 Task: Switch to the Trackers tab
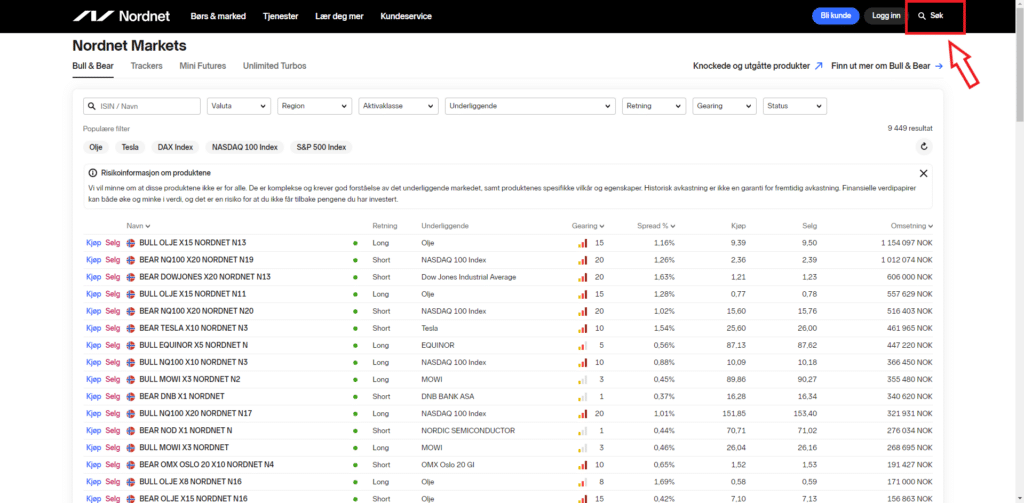(x=146, y=66)
